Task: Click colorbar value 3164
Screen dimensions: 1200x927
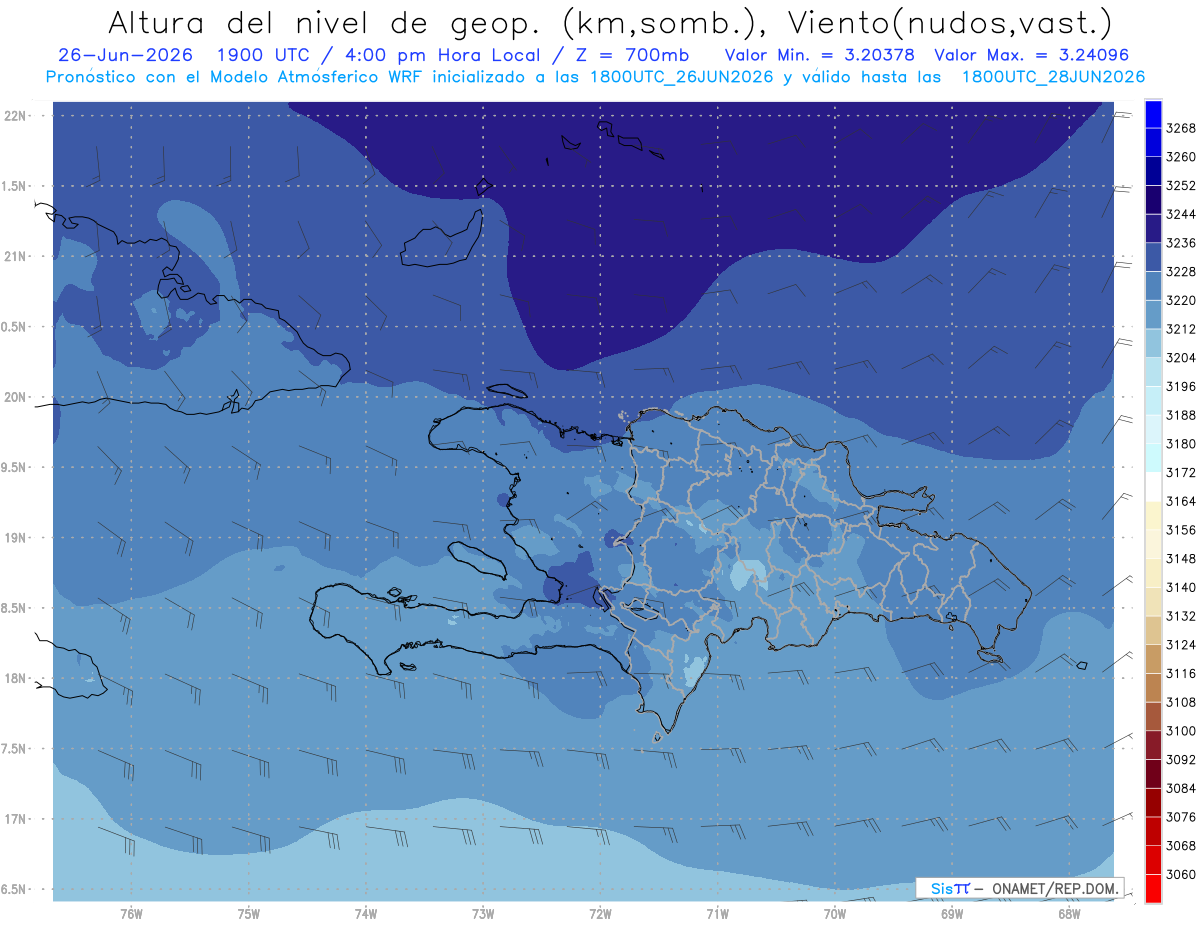Action: (1181, 501)
